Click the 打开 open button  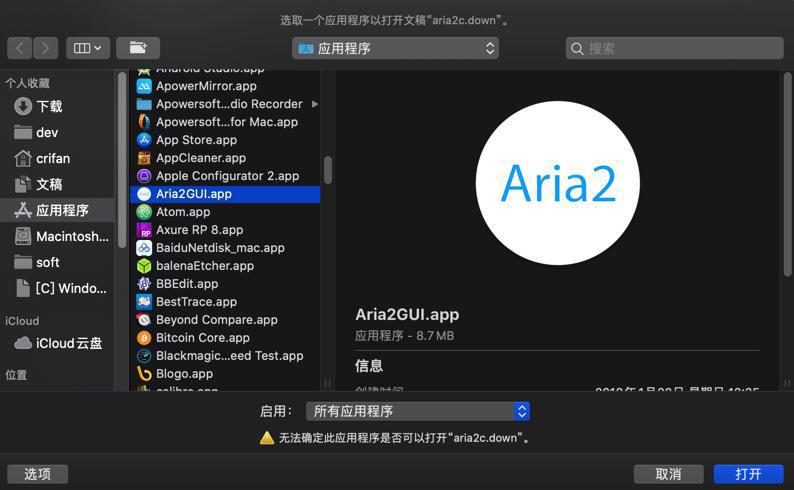click(748, 474)
